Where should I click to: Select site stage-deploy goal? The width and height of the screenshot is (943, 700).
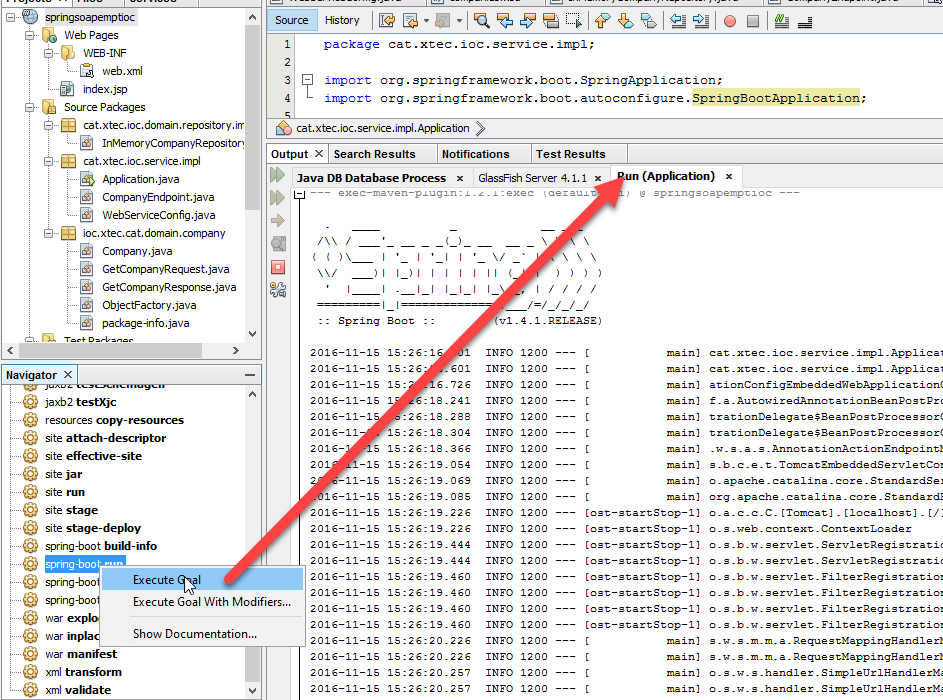(x=93, y=528)
